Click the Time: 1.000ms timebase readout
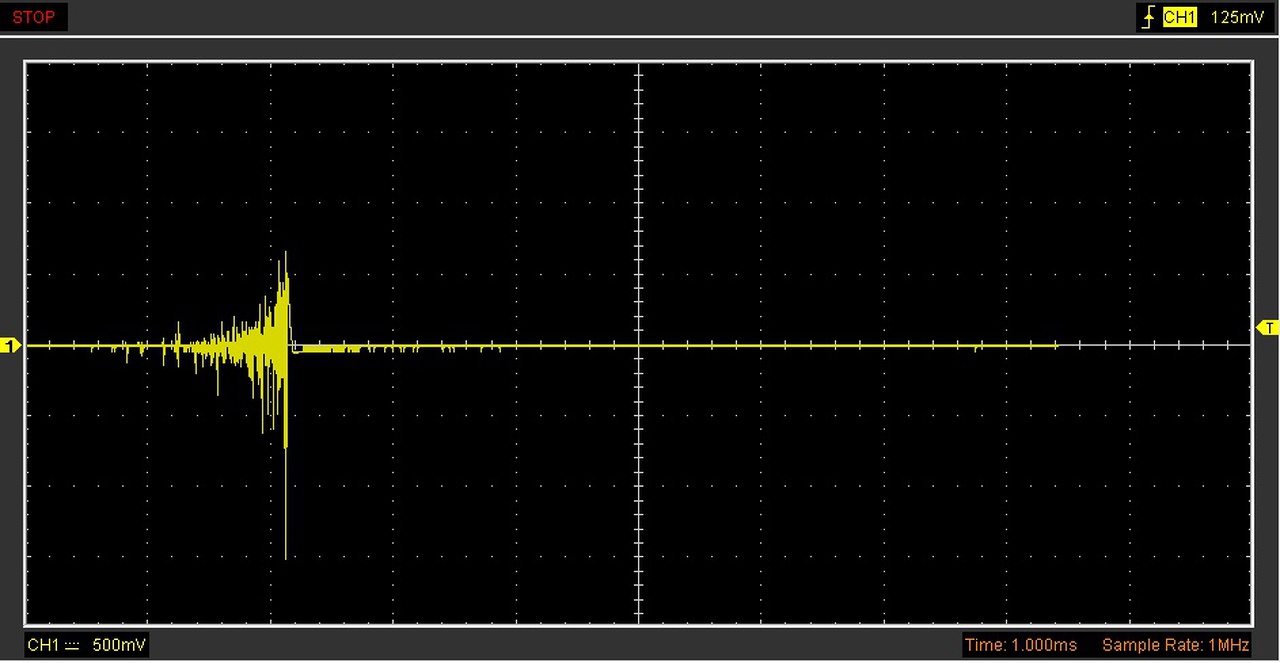1280x663 pixels. [x=1021, y=645]
